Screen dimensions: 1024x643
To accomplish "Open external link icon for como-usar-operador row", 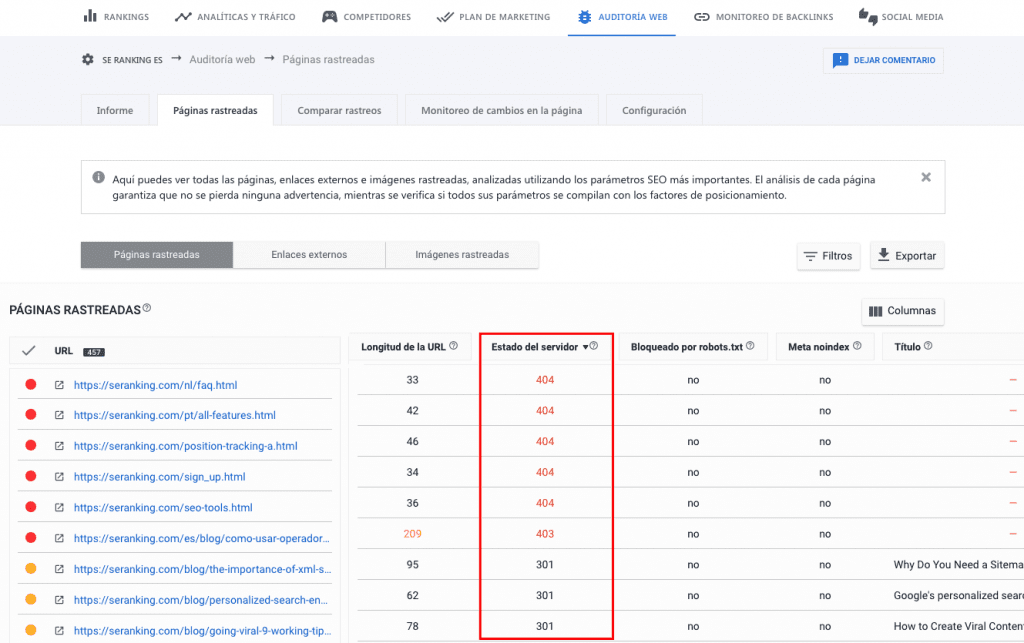I will point(59,538).
